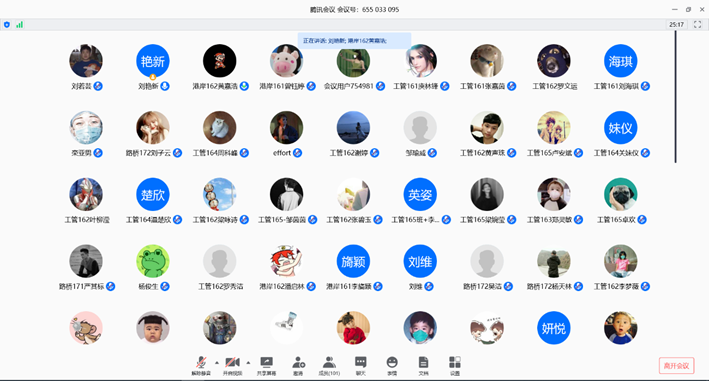This screenshot has width=709, height=381.
Task: Click muted mic beside 工管164周科峰
Action: [244, 153]
